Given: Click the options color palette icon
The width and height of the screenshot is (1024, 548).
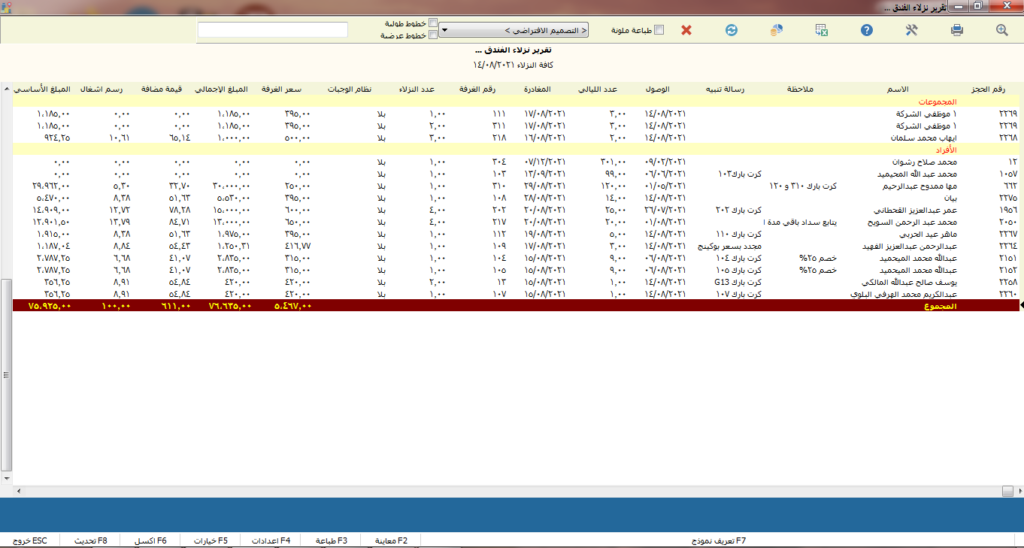Looking at the screenshot, I should pyautogui.click(x=777, y=30).
